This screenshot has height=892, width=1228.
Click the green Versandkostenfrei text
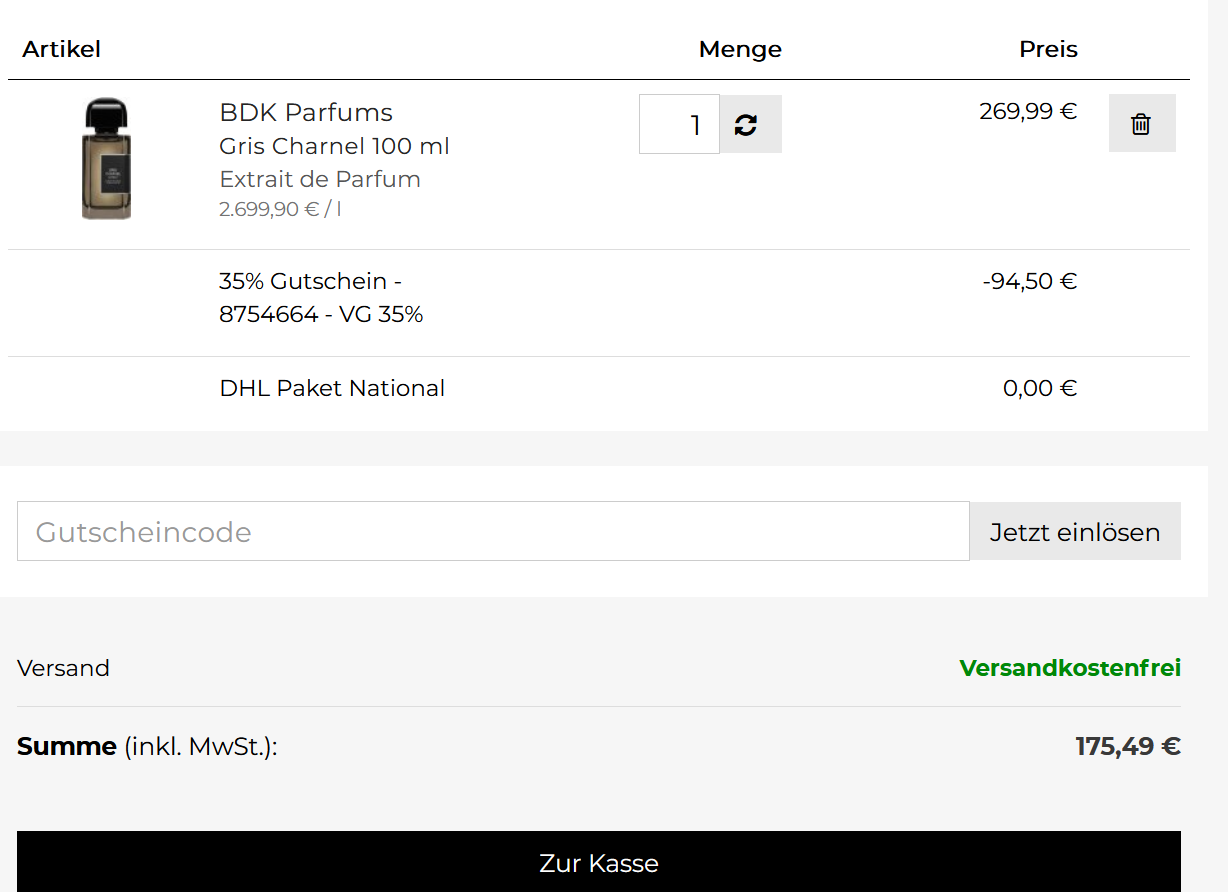(1070, 668)
